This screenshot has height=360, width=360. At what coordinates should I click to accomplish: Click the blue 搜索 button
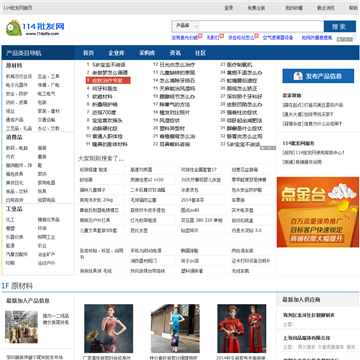coord(339,26)
